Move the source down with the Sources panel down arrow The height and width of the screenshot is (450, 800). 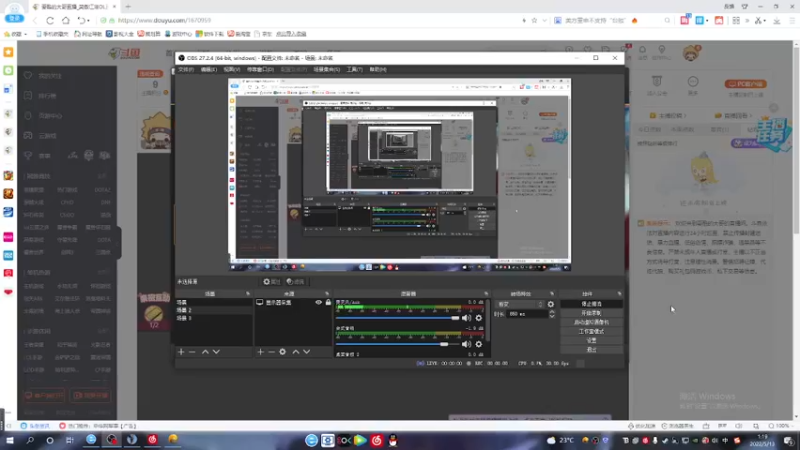[x=307, y=352]
